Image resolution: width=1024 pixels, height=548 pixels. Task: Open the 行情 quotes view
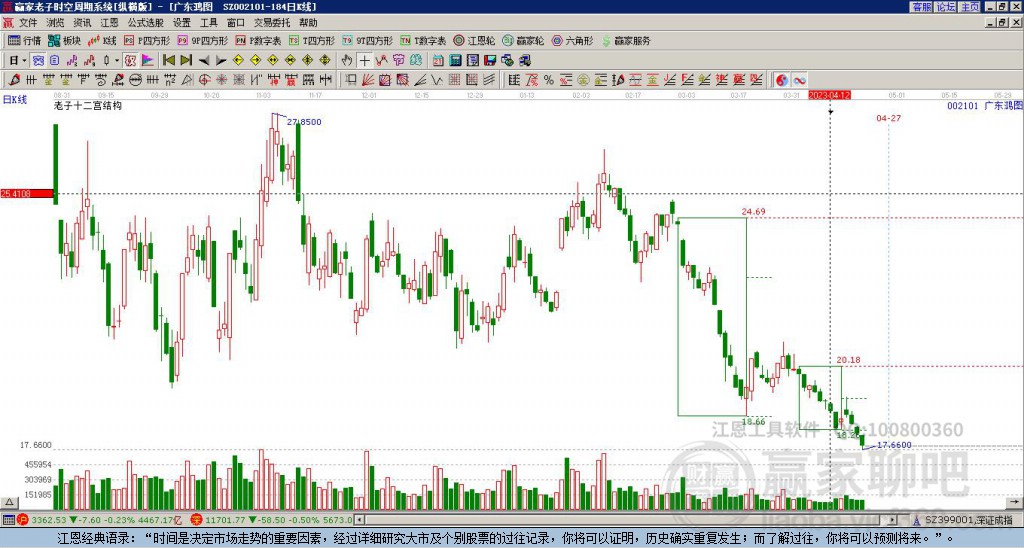[24, 40]
